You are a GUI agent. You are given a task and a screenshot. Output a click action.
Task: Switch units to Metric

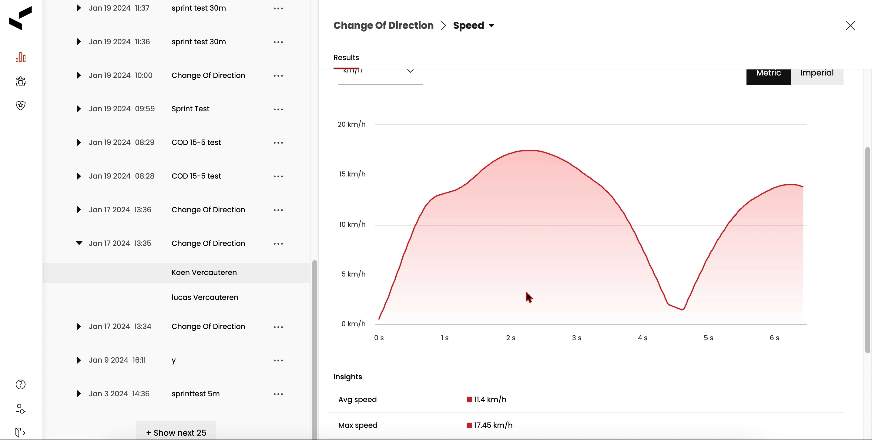(x=768, y=76)
